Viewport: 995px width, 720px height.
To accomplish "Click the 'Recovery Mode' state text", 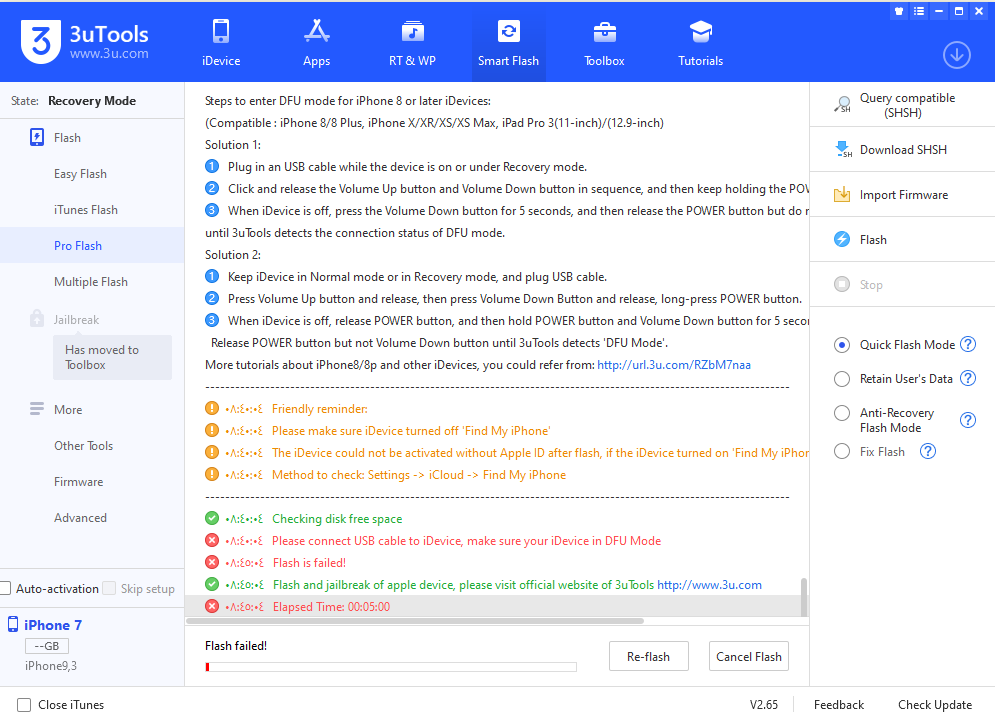I will coord(92,101).
